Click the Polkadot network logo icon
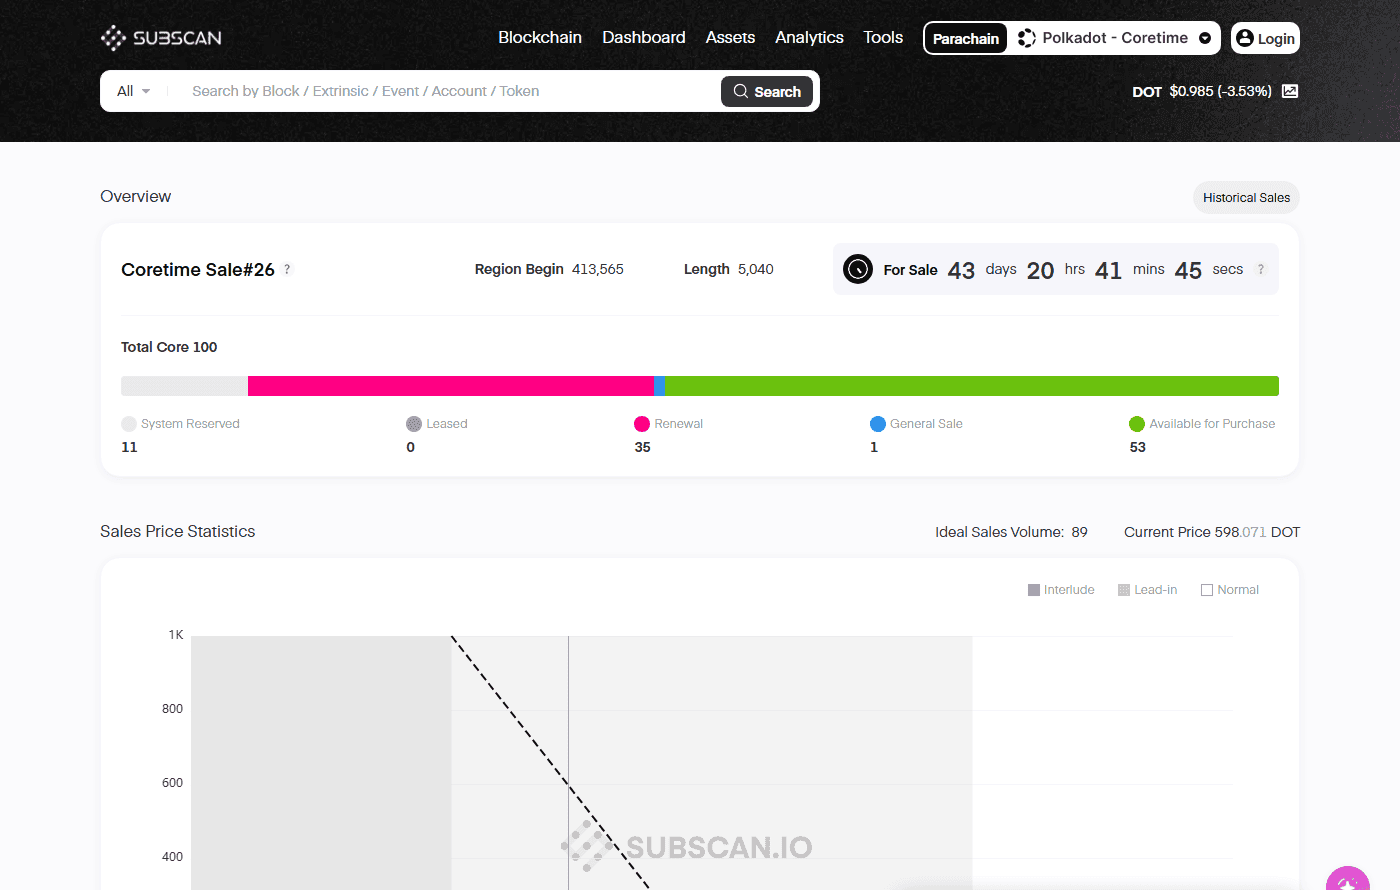1400x890 pixels. [1026, 38]
